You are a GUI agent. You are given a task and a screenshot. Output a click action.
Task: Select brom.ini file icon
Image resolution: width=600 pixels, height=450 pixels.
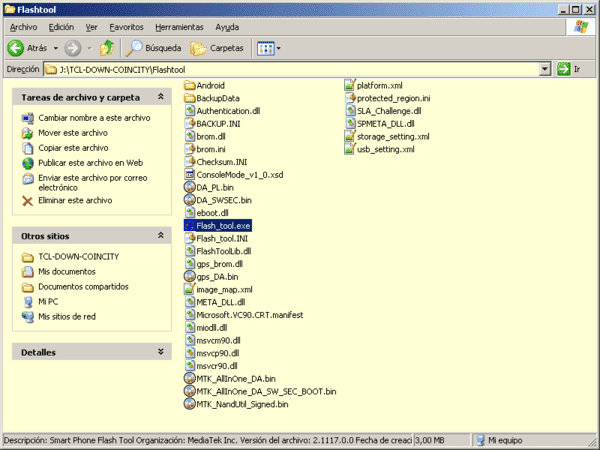click(x=189, y=149)
